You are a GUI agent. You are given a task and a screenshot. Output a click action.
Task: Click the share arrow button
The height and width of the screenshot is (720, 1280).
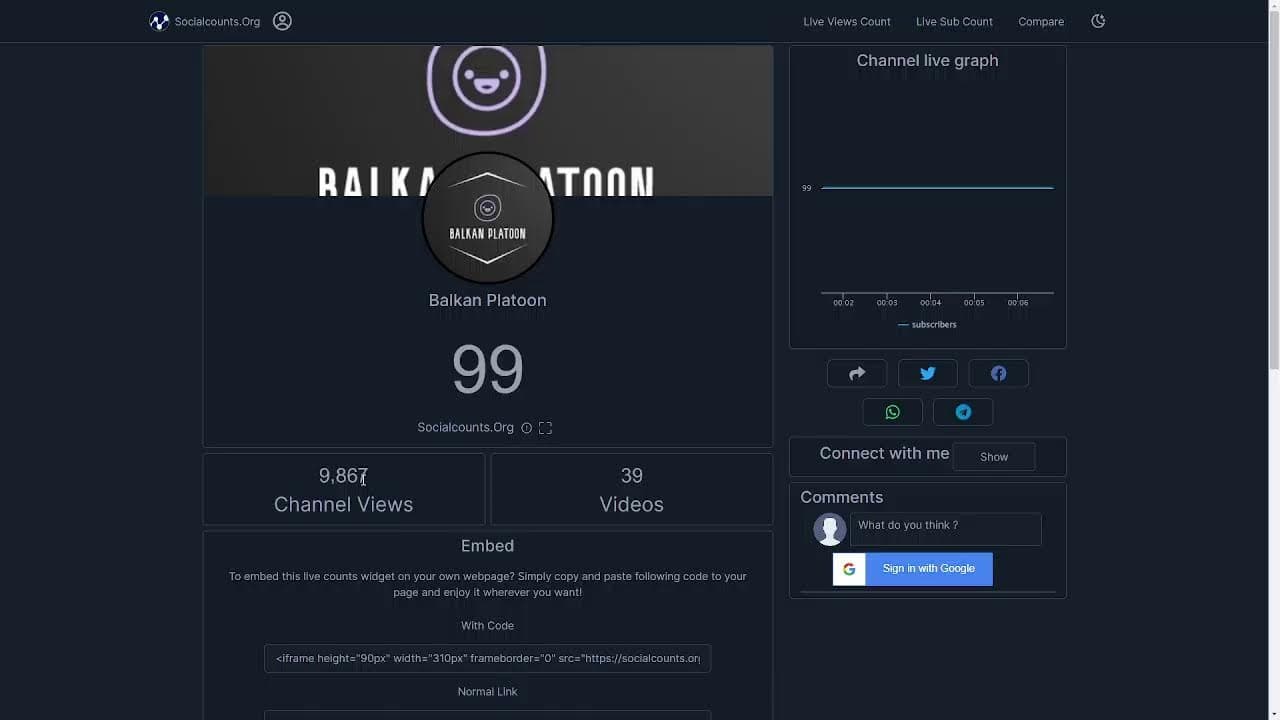857,373
